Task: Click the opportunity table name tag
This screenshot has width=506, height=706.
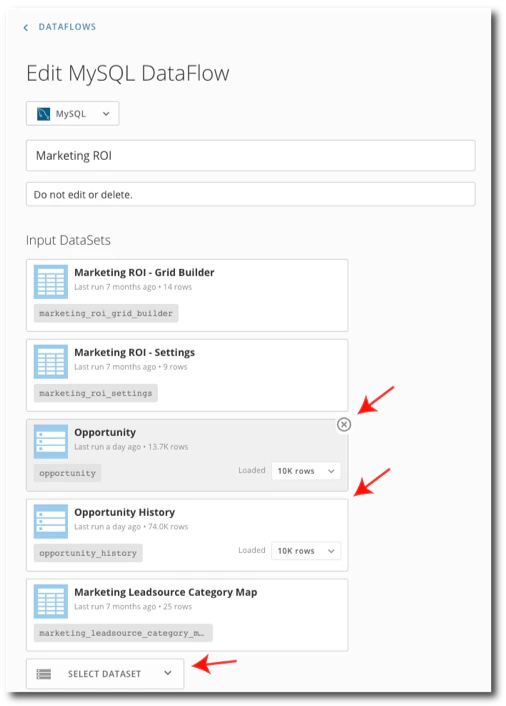Action: point(68,473)
